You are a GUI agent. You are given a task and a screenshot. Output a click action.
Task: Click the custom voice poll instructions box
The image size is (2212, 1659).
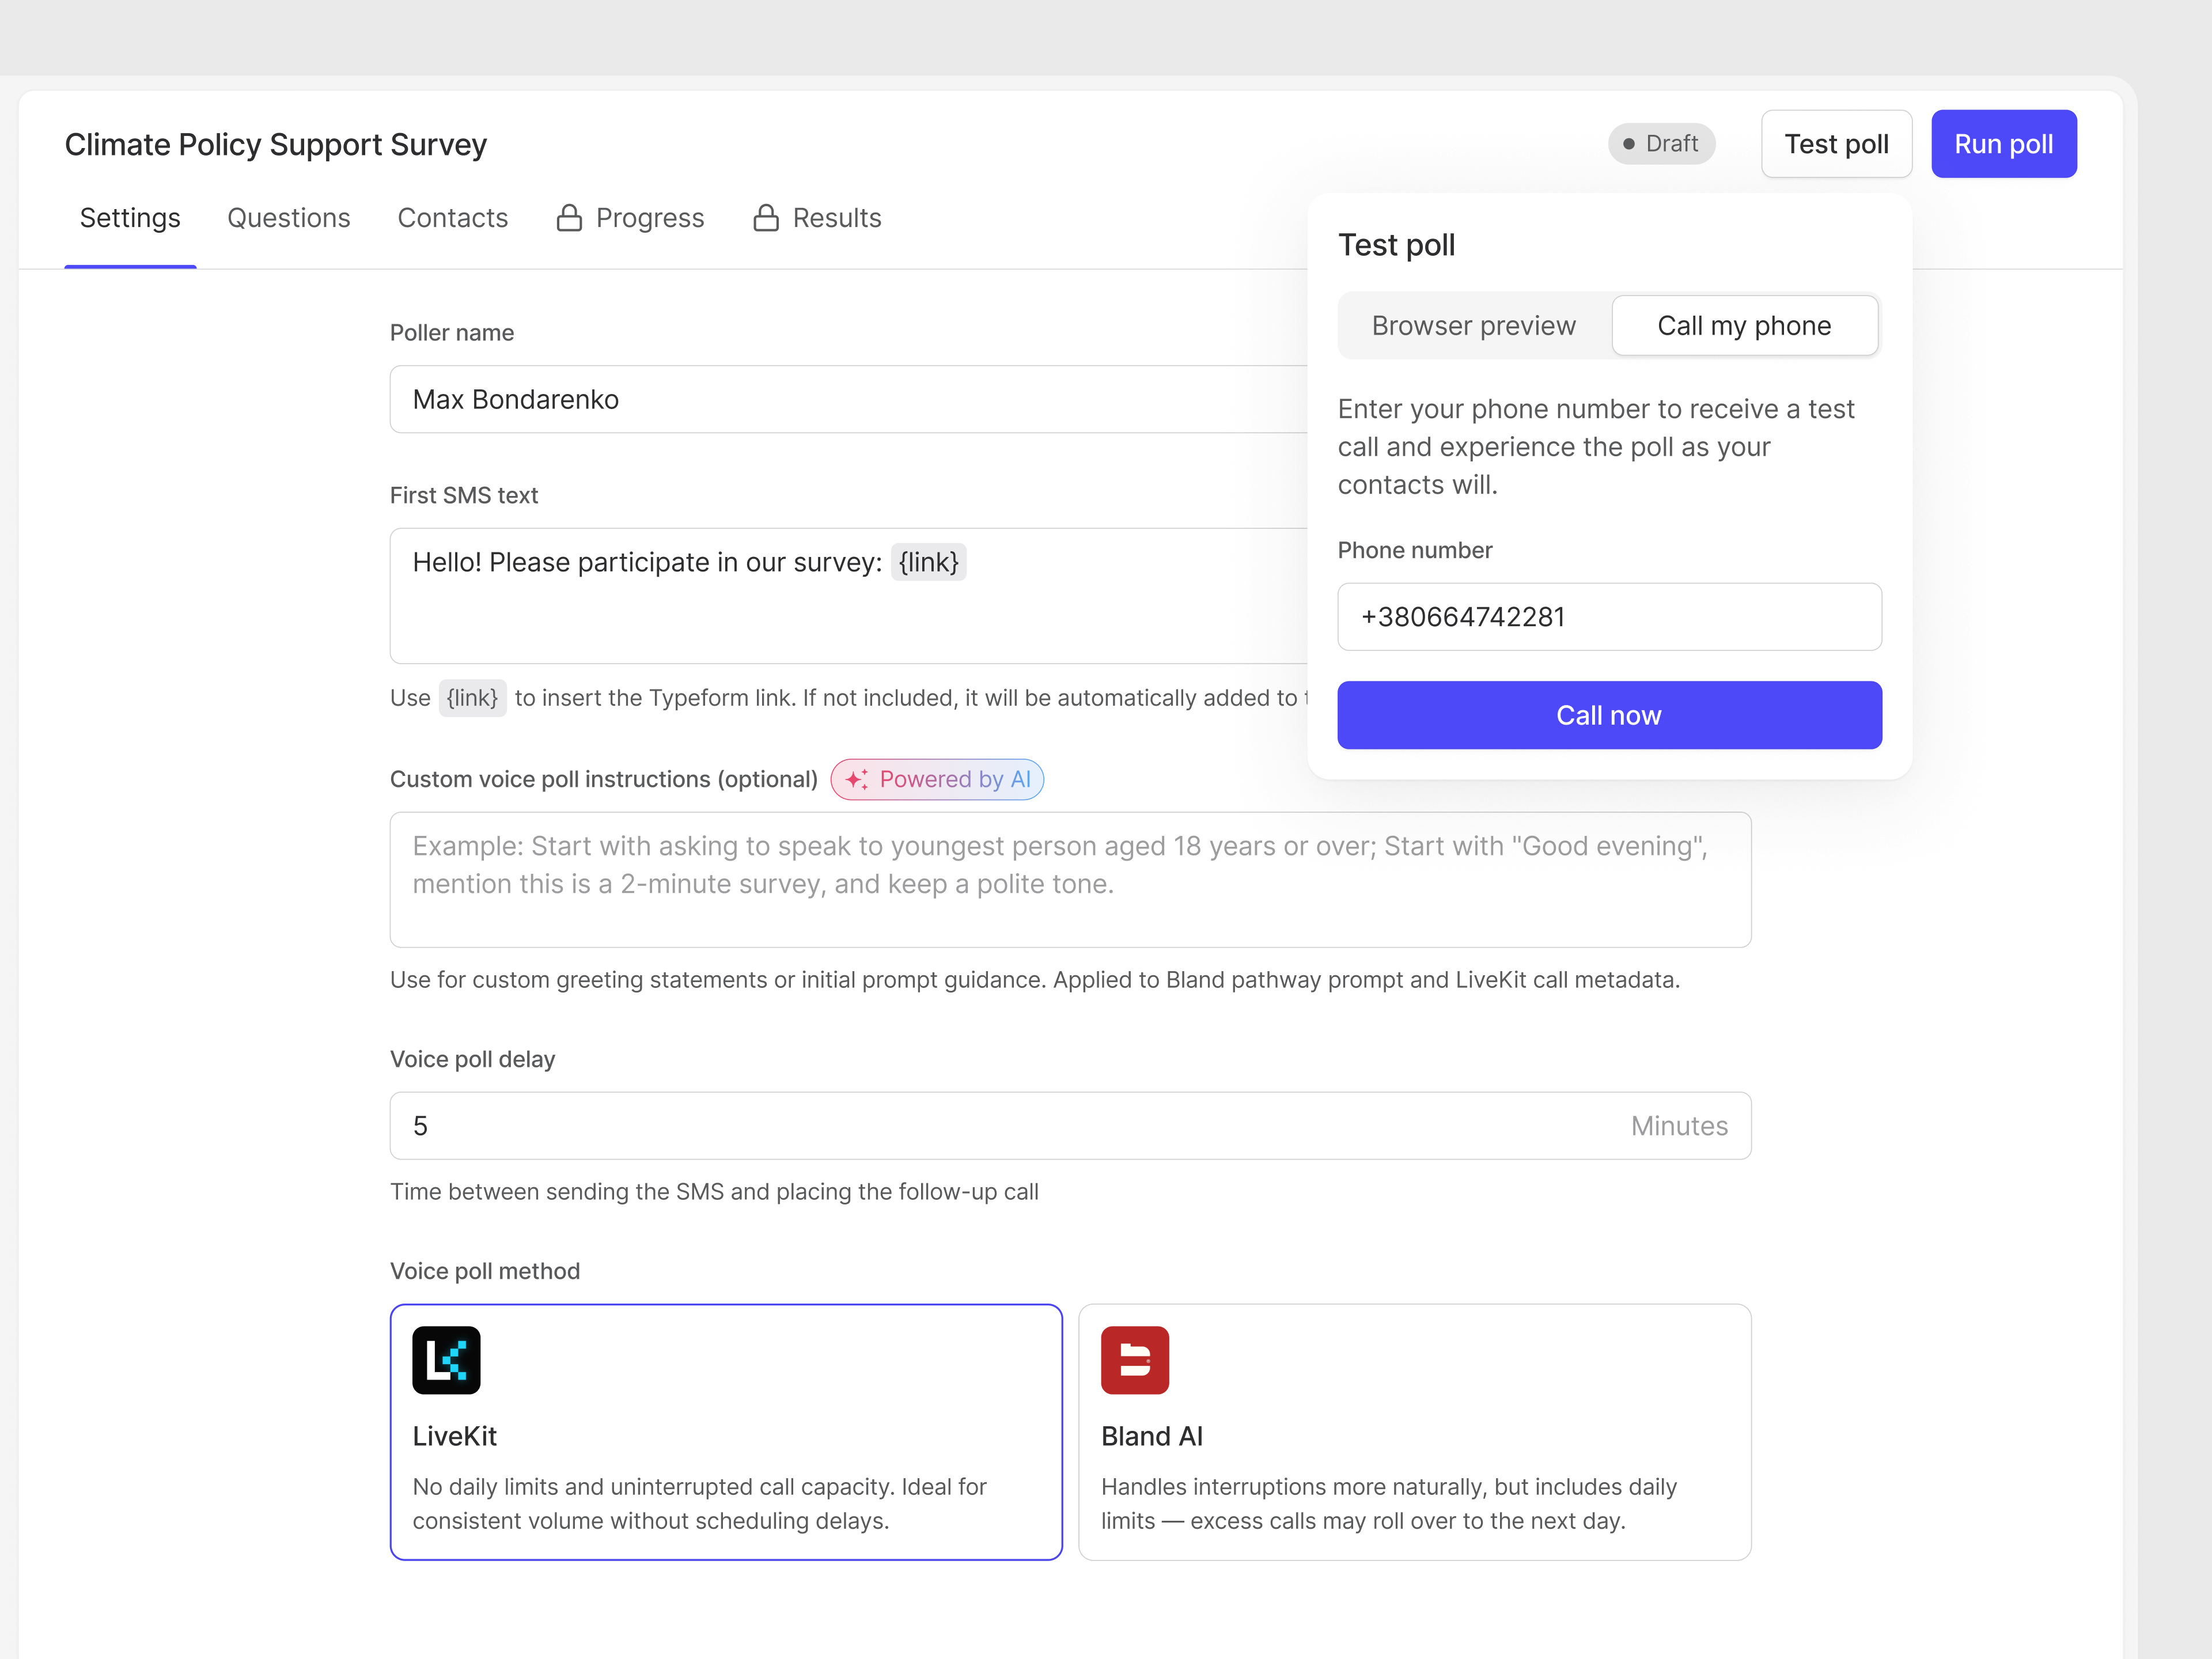1071,880
